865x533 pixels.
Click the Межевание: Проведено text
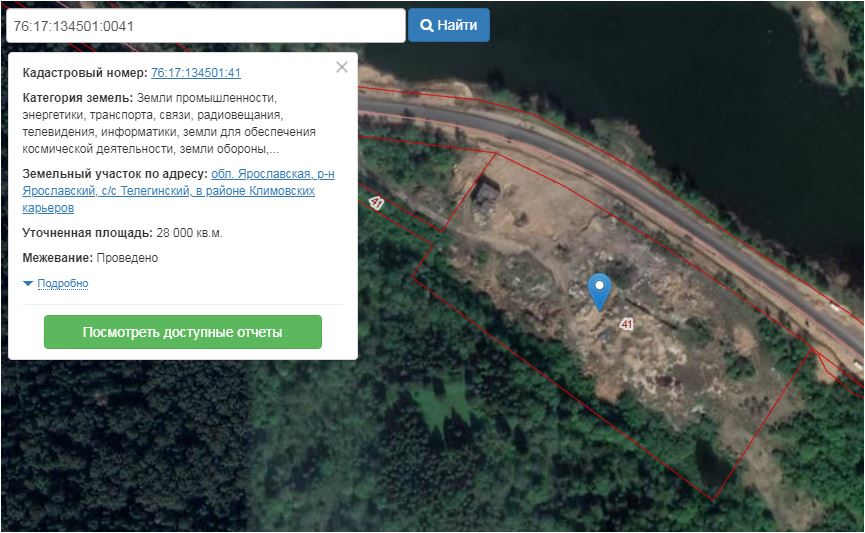pyautogui.click(x=90, y=258)
